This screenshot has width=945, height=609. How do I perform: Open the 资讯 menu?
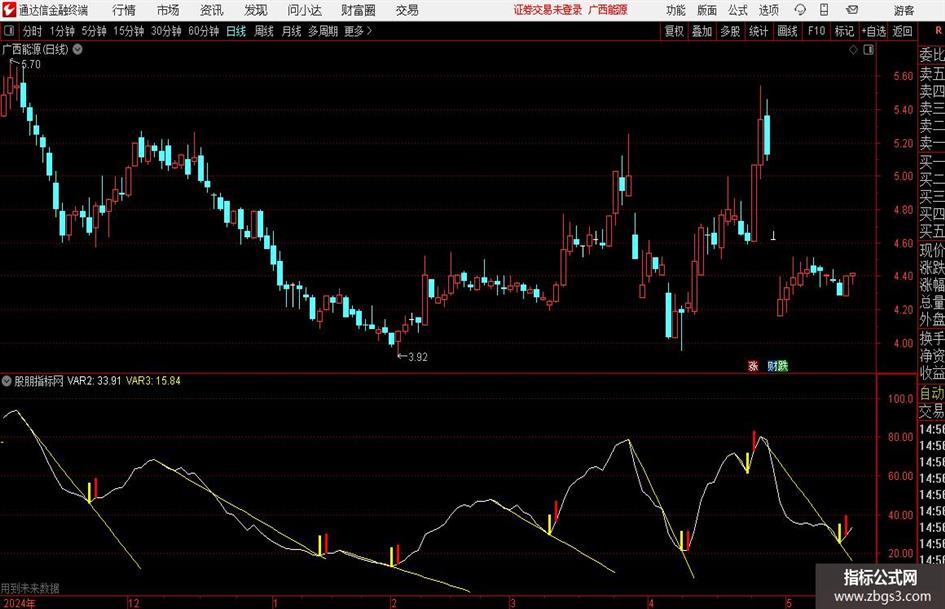click(212, 10)
